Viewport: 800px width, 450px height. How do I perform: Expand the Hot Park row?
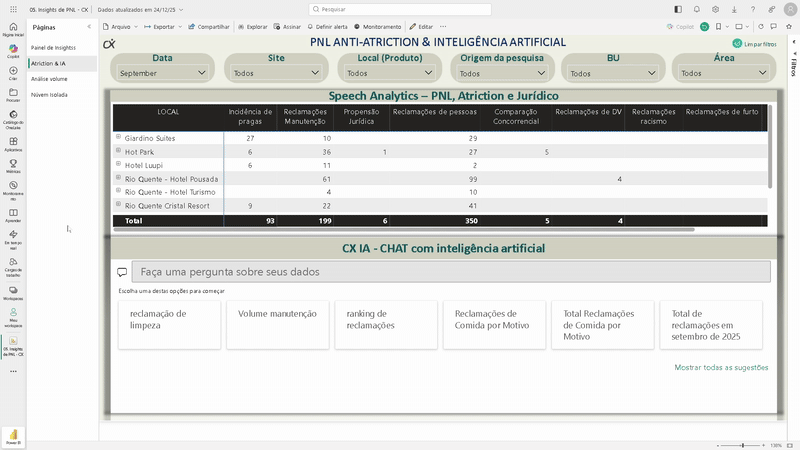[x=118, y=151]
